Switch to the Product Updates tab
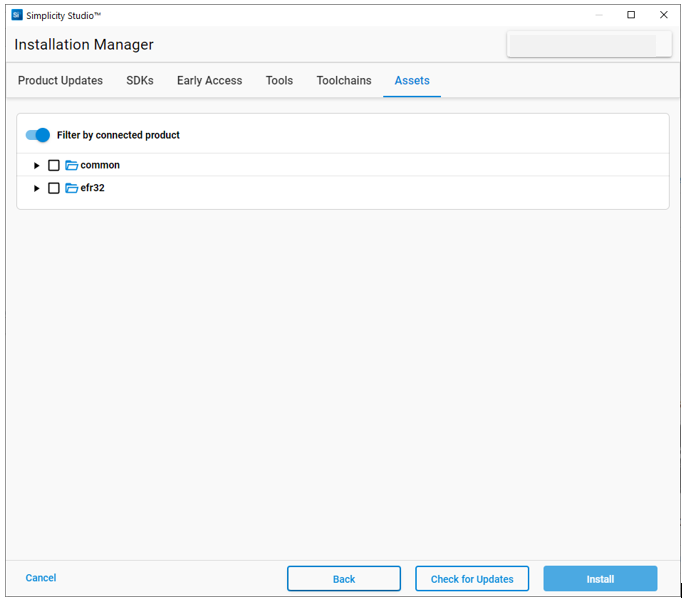684x600 pixels. click(60, 81)
